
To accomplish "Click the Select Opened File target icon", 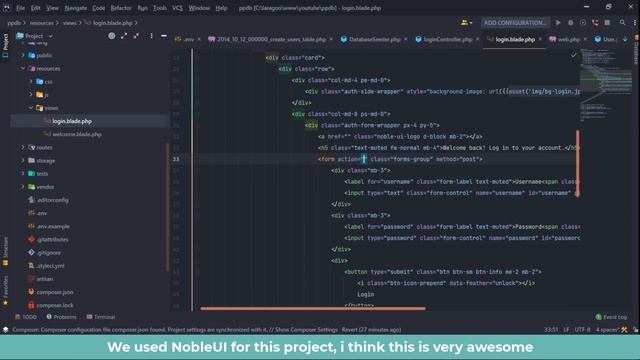I will click(x=111, y=36).
